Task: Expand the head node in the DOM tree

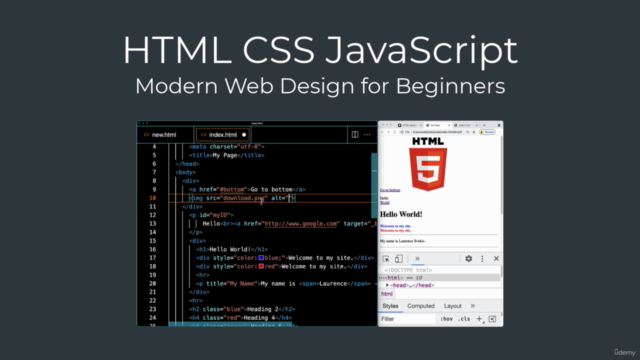Action: click(387, 285)
